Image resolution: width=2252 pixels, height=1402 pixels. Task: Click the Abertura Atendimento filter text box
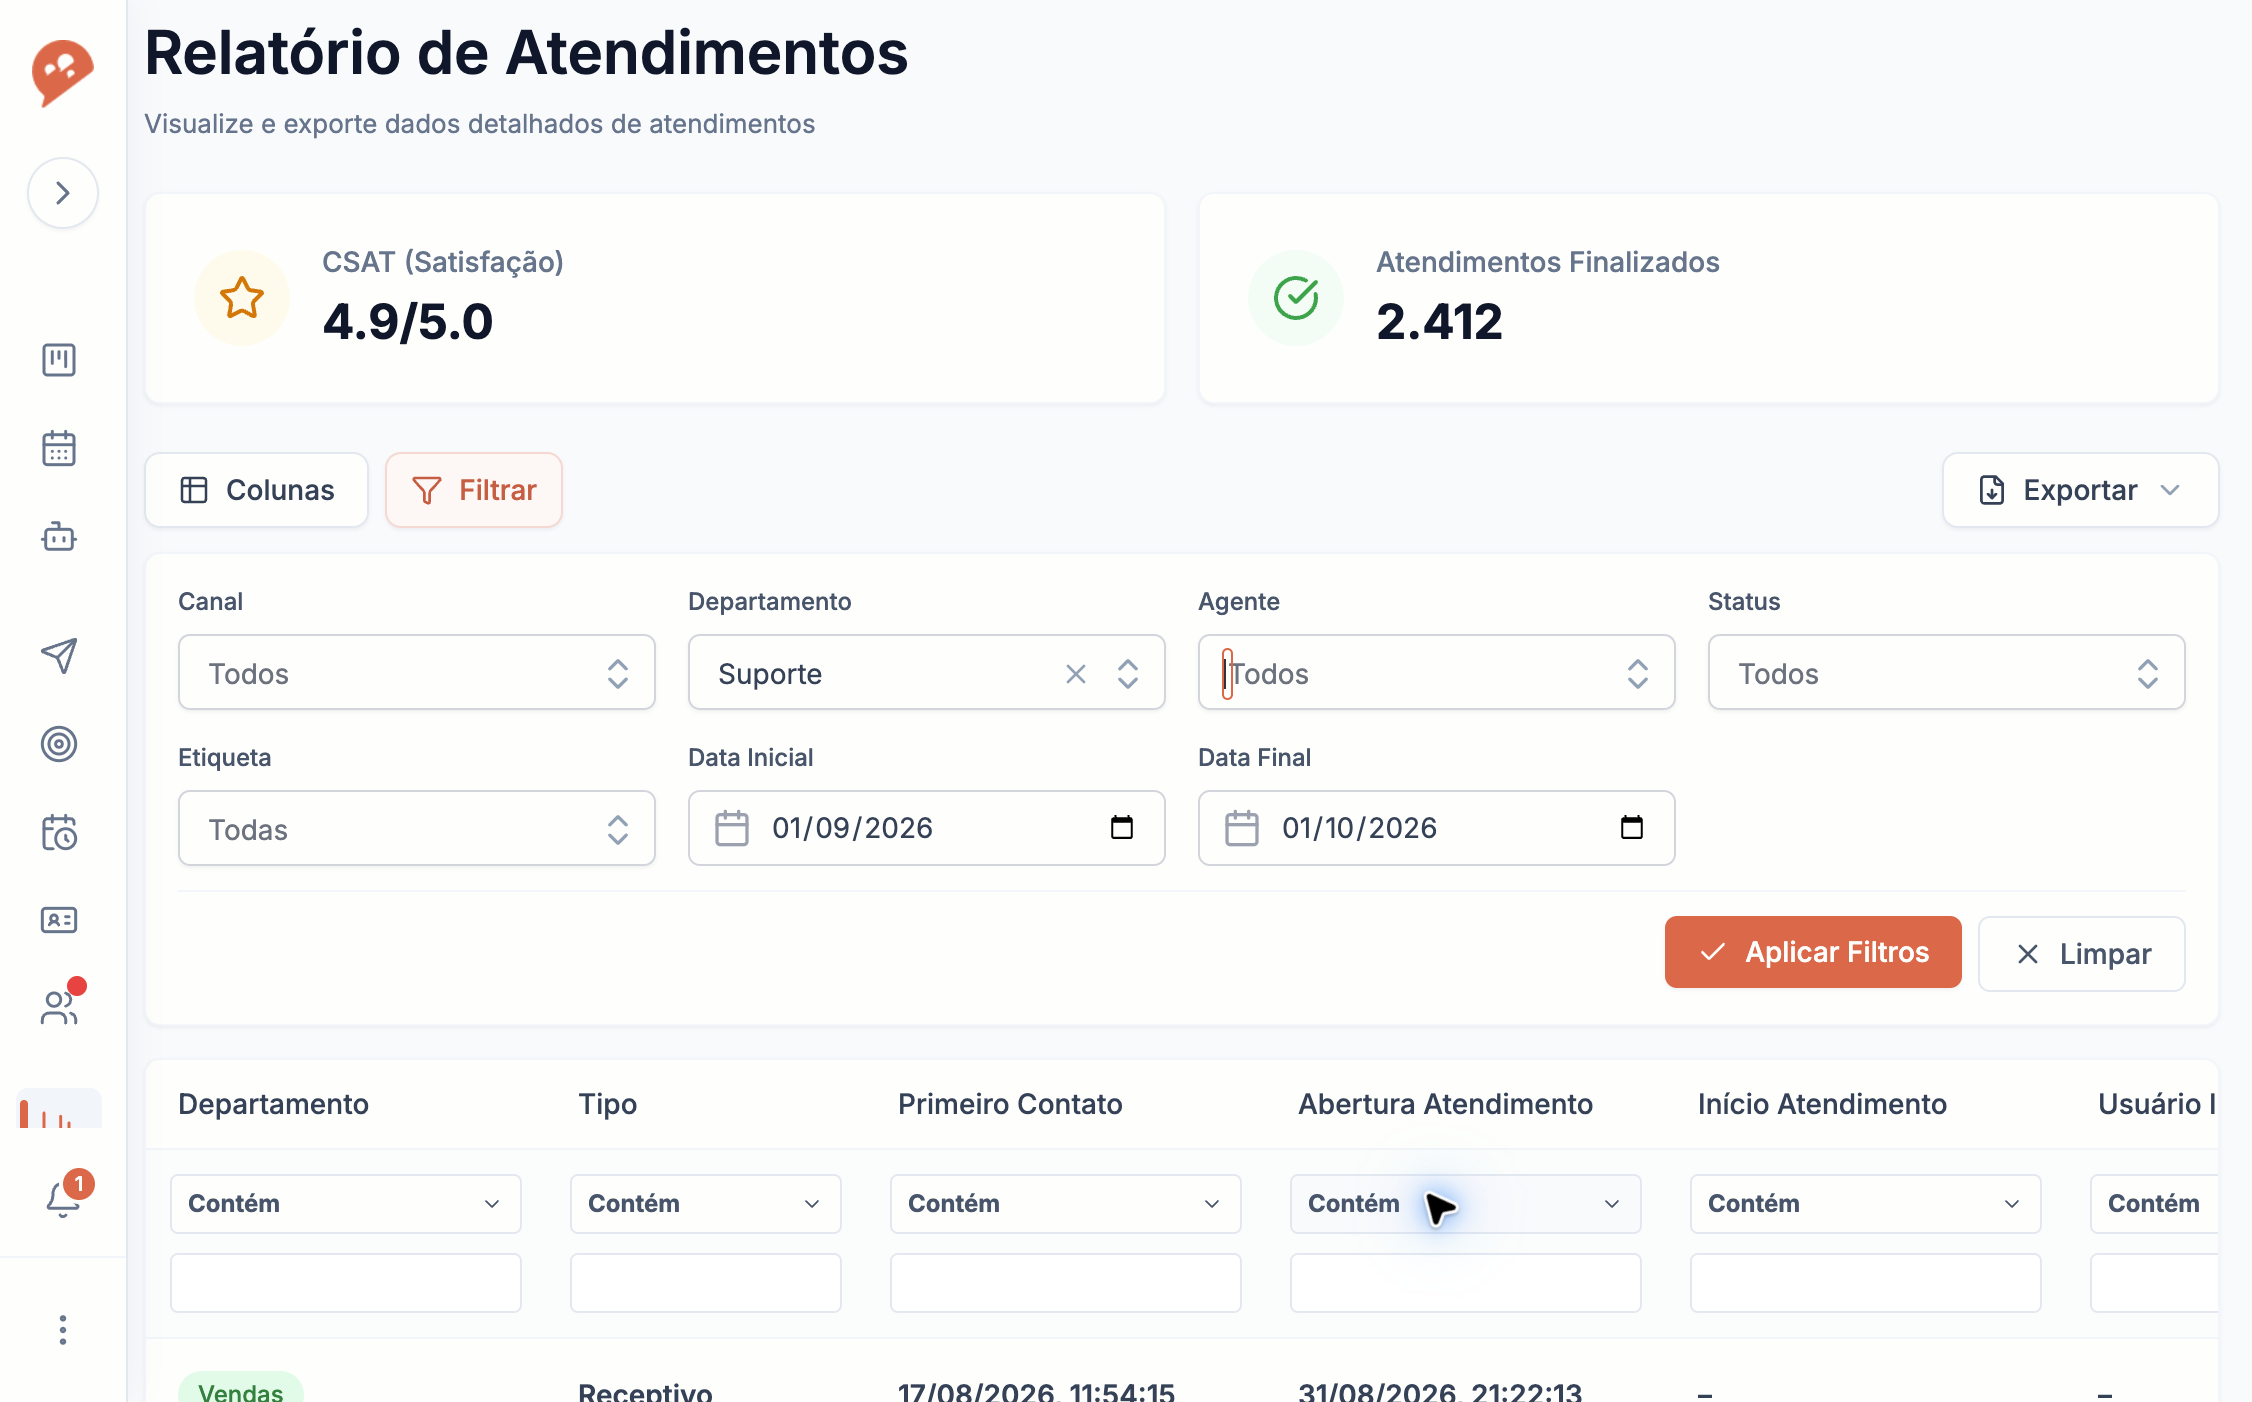[x=1466, y=1283]
